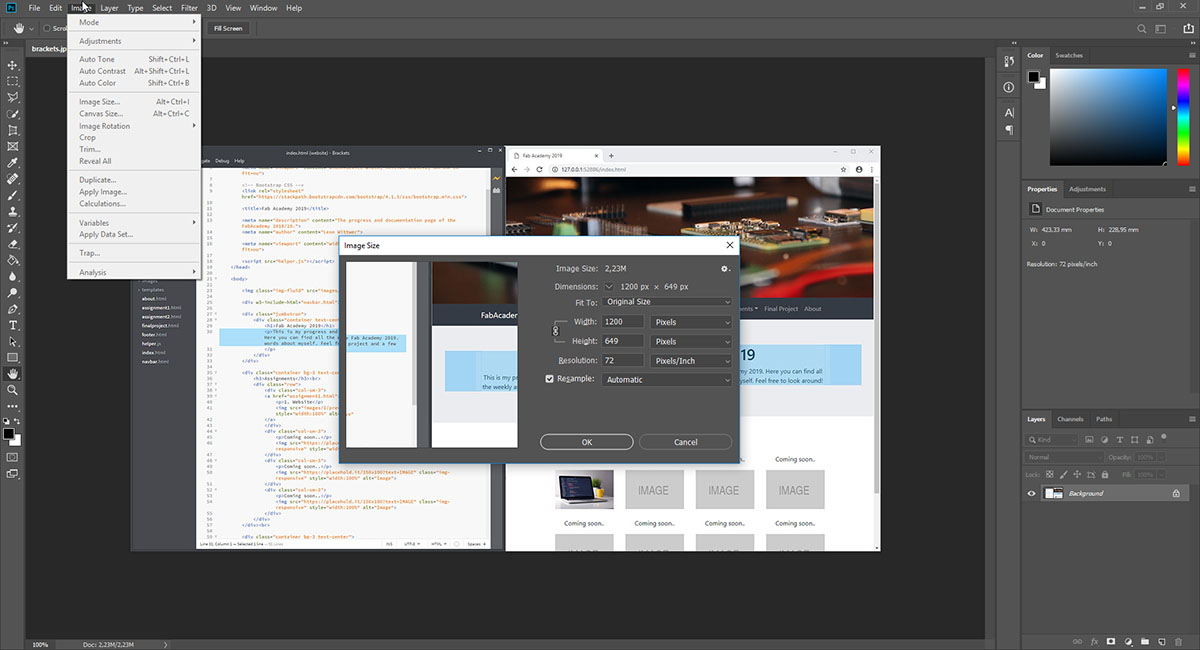Create a new layer with the Layers panel icon

click(1162, 640)
